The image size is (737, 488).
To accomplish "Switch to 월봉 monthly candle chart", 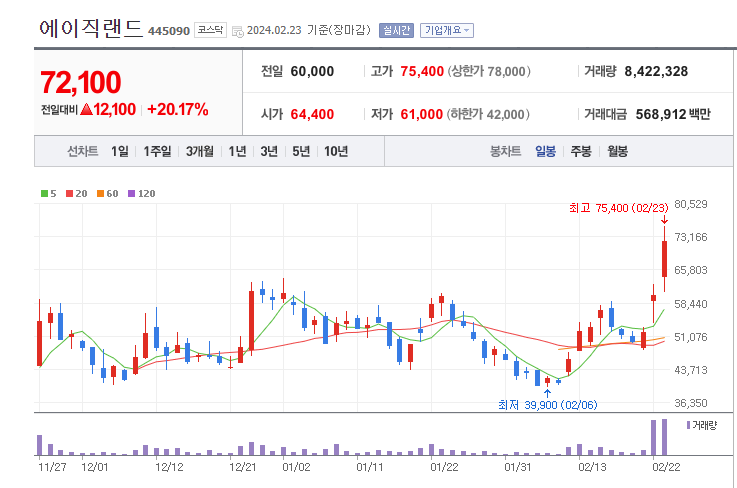I will (617, 151).
